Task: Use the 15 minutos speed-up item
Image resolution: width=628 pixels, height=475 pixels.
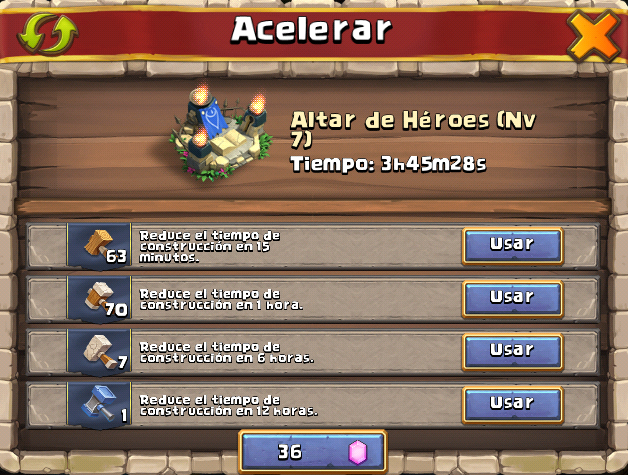Action: click(x=513, y=246)
